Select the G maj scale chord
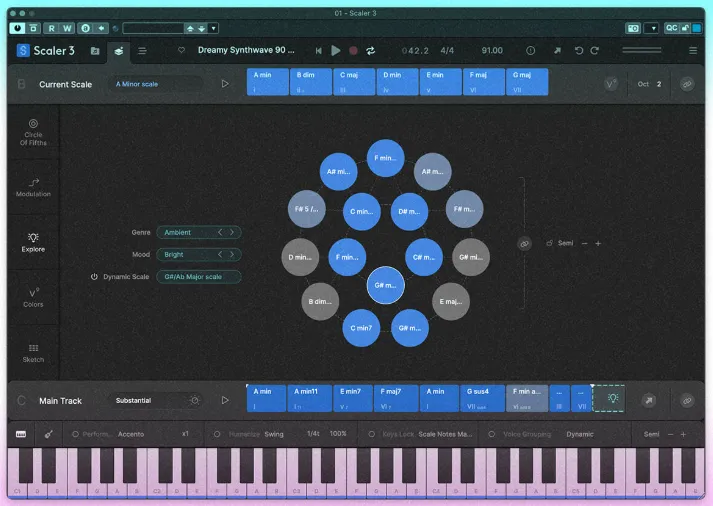Screen dimensions: 713x506 pyautogui.click(x=527, y=82)
